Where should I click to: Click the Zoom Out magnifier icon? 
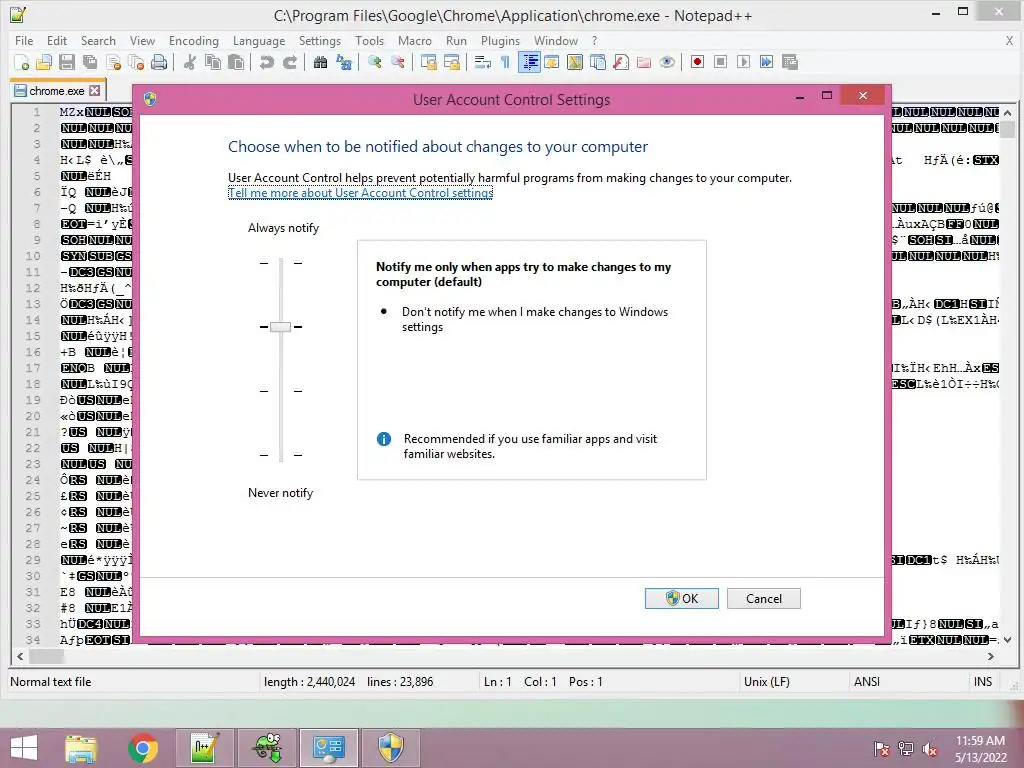[x=397, y=62]
